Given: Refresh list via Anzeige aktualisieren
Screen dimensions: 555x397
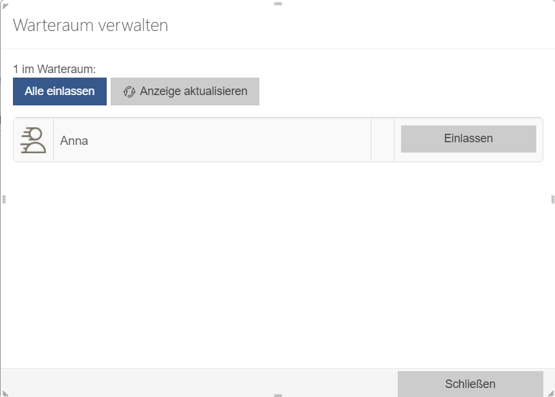Looking at the screenshot, I should [x=185, y=91].
